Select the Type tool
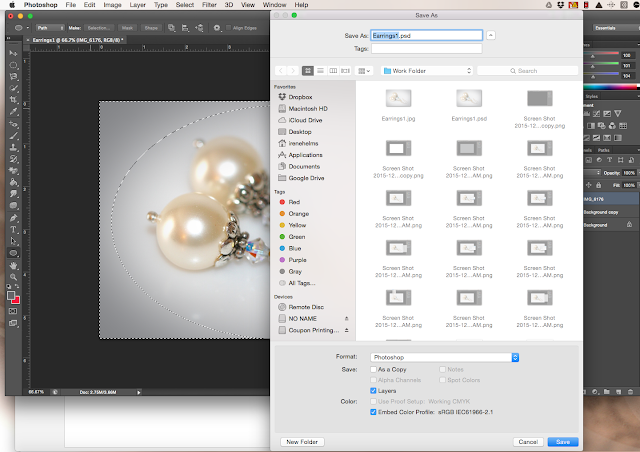The height and width of the screenshot is (452, 640). click(13, 229)
